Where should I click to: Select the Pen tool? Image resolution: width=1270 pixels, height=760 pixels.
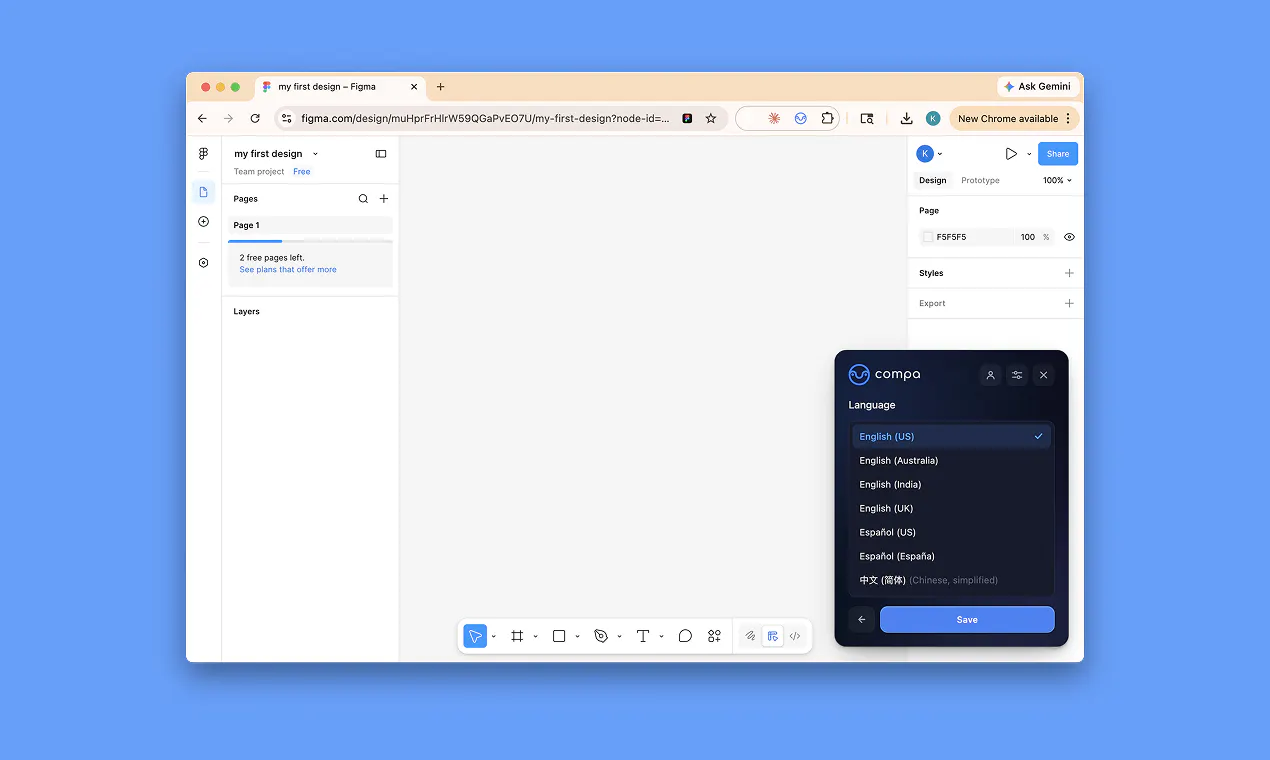[x=601, y=636]
